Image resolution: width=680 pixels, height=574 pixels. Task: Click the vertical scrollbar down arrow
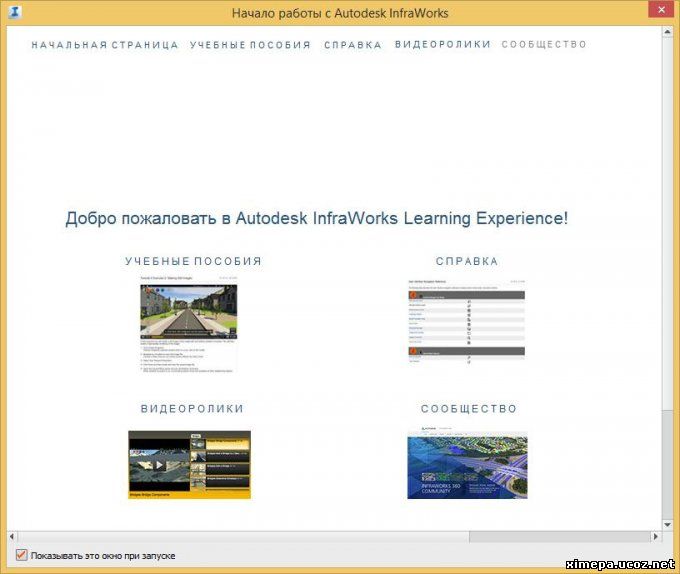tap(668, 522)
